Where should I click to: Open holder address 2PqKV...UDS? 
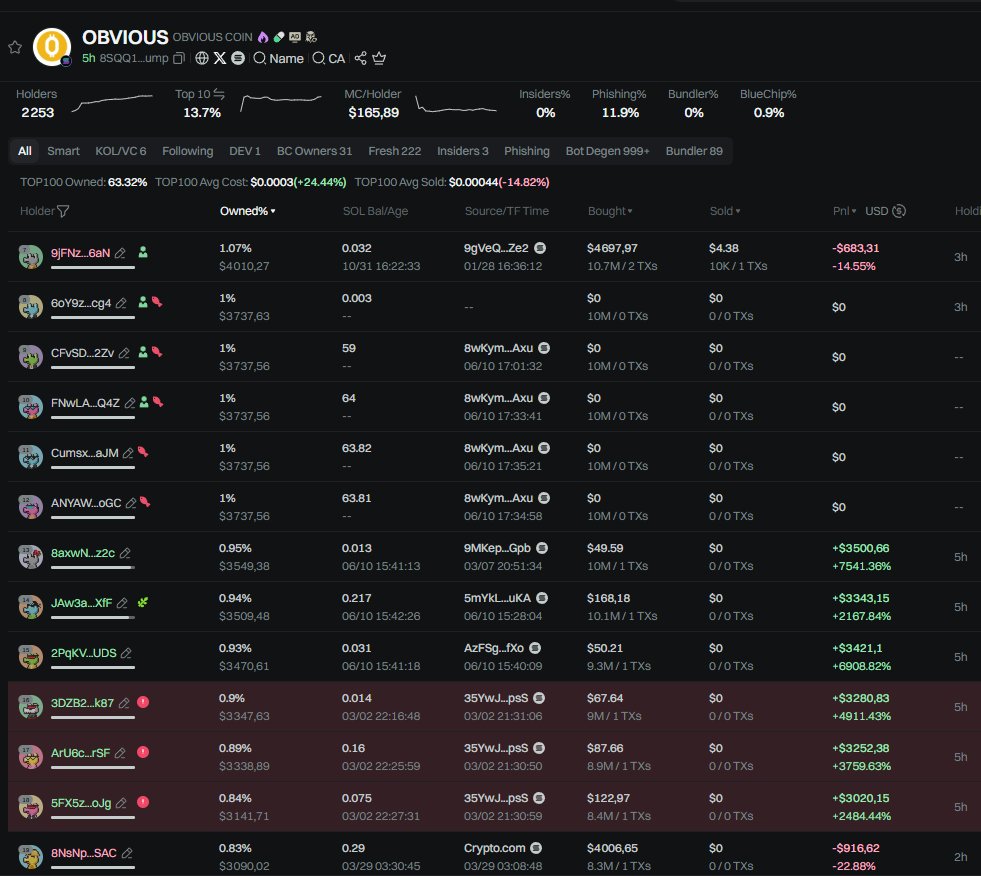83,653
